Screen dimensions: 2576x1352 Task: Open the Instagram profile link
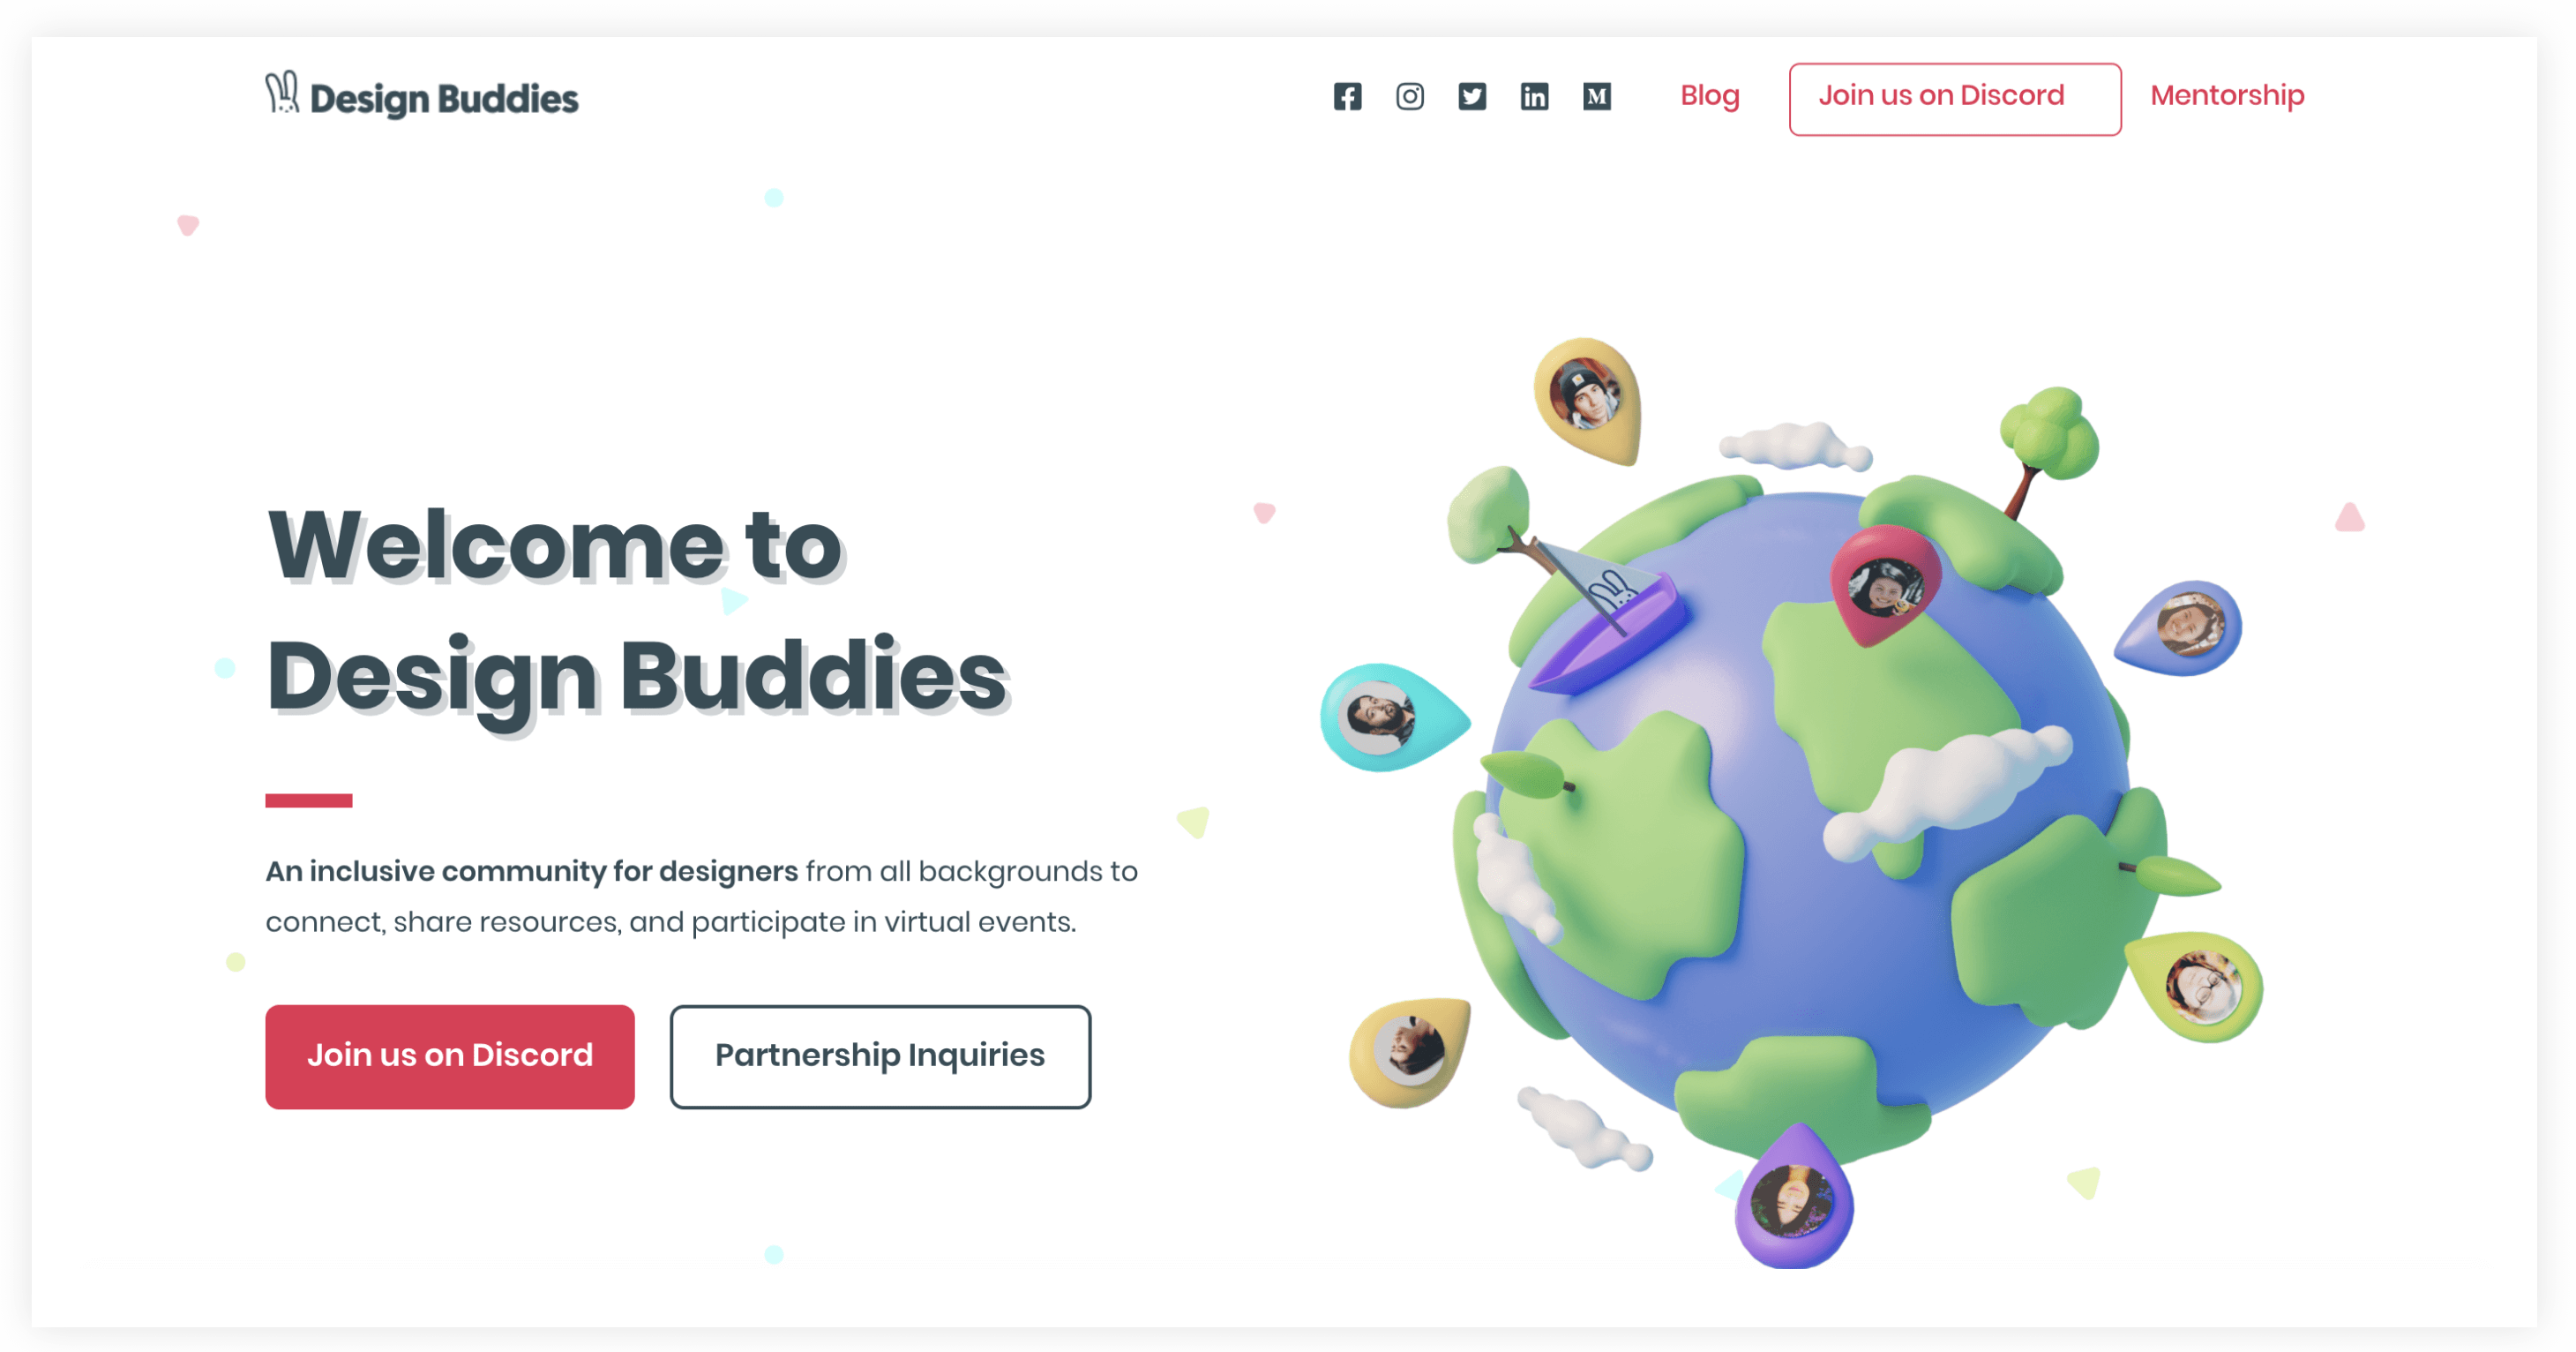1409,94
